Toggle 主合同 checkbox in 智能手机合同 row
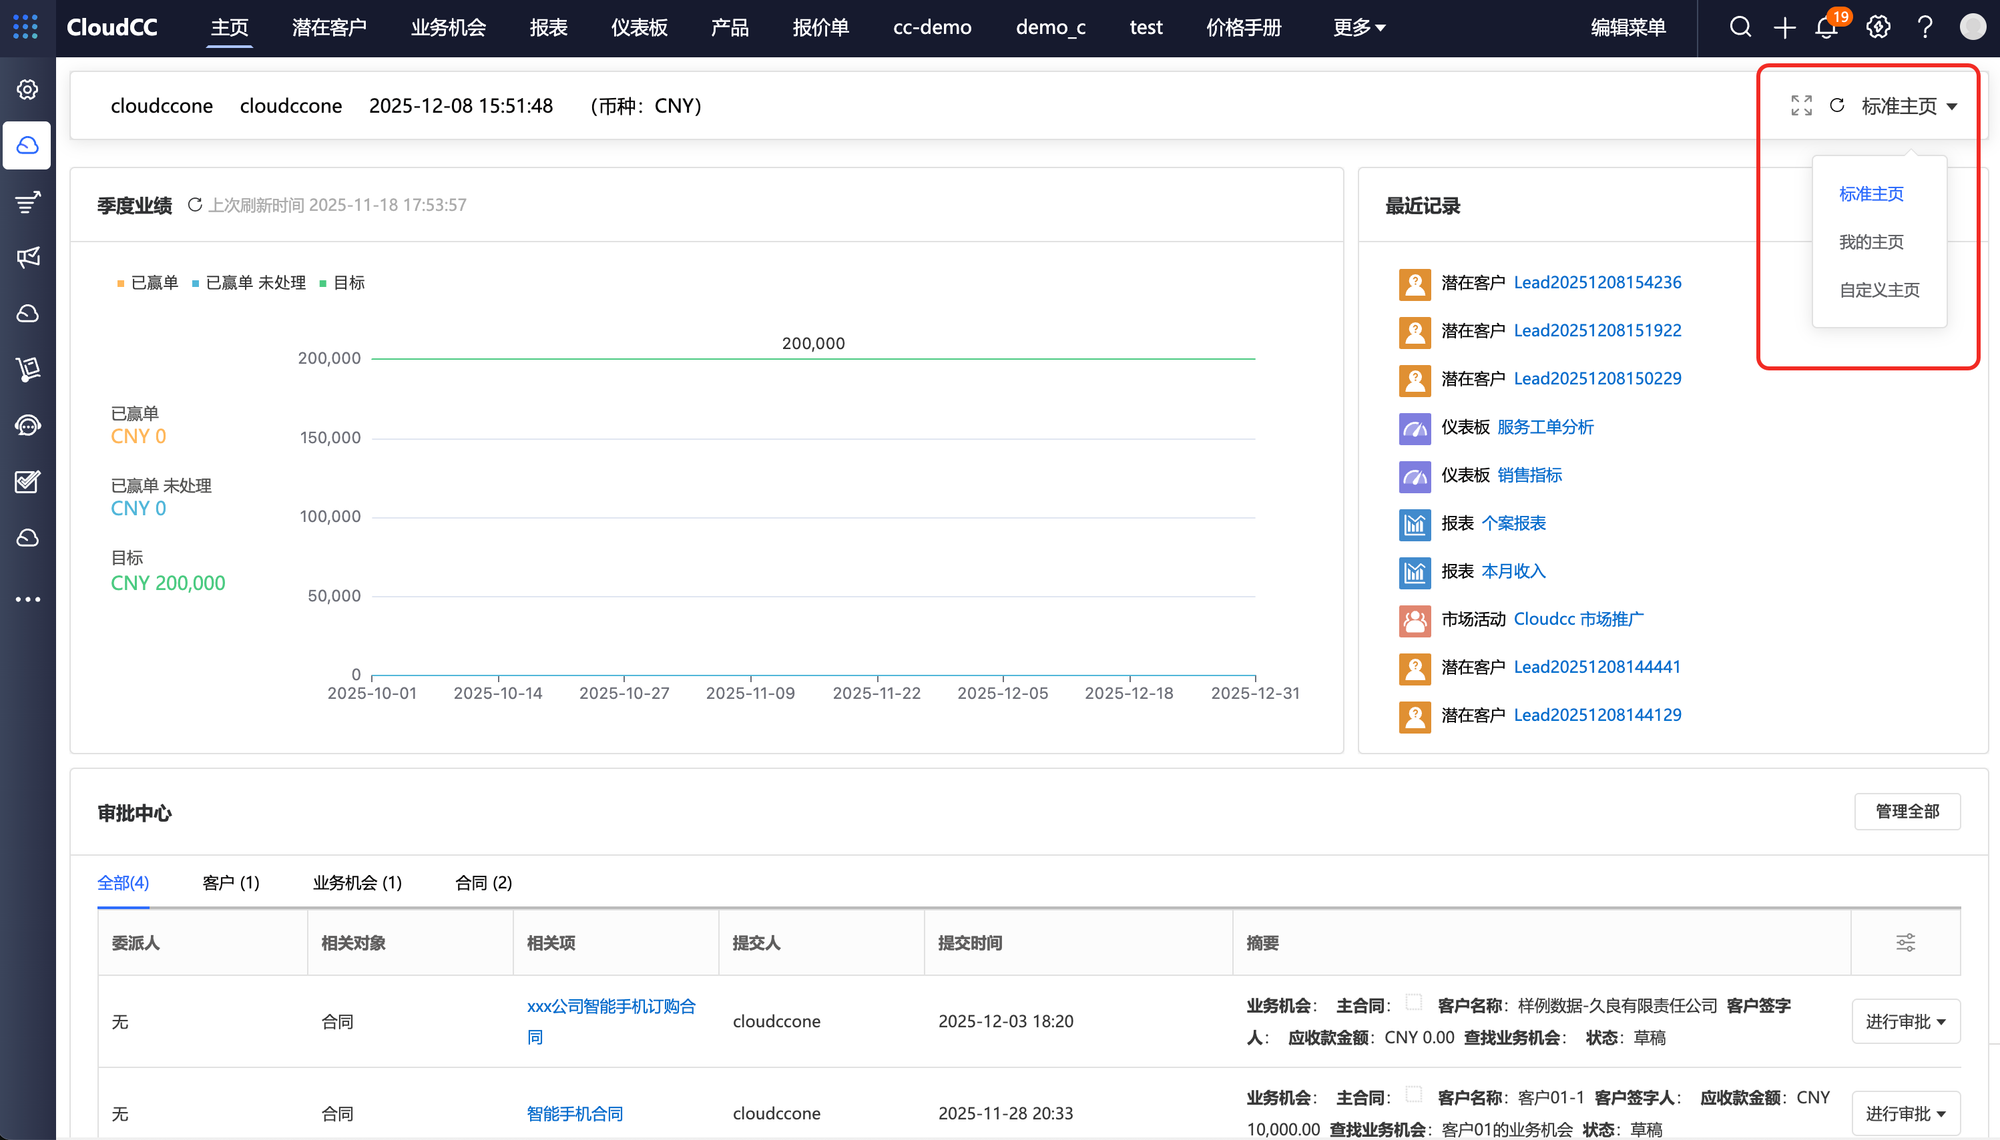The height and width of the screenshot is (1140, 2000). [1413, 1094]
